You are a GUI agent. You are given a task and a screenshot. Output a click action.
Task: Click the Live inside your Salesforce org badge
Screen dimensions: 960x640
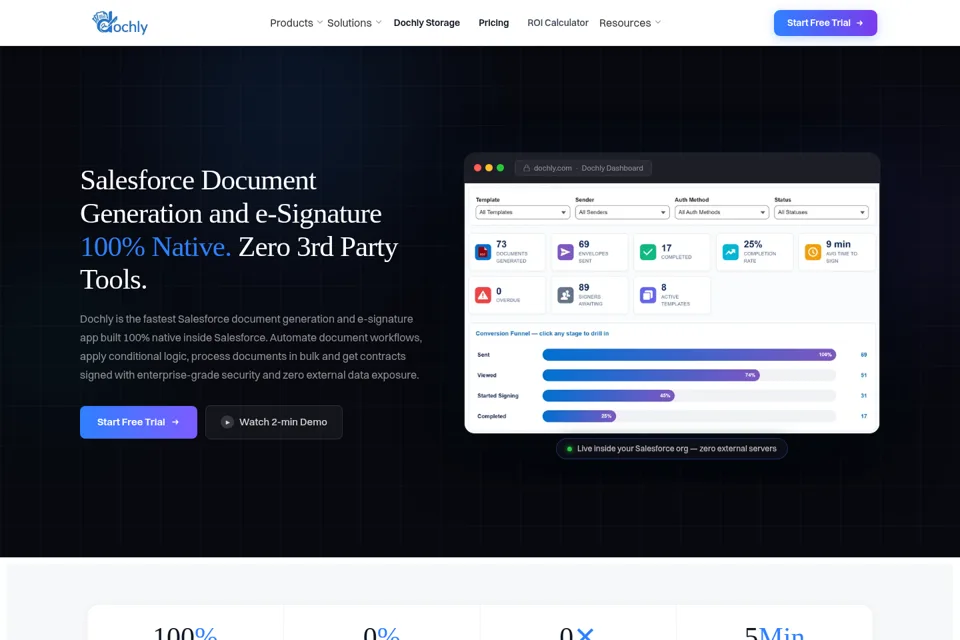(672, 449)
